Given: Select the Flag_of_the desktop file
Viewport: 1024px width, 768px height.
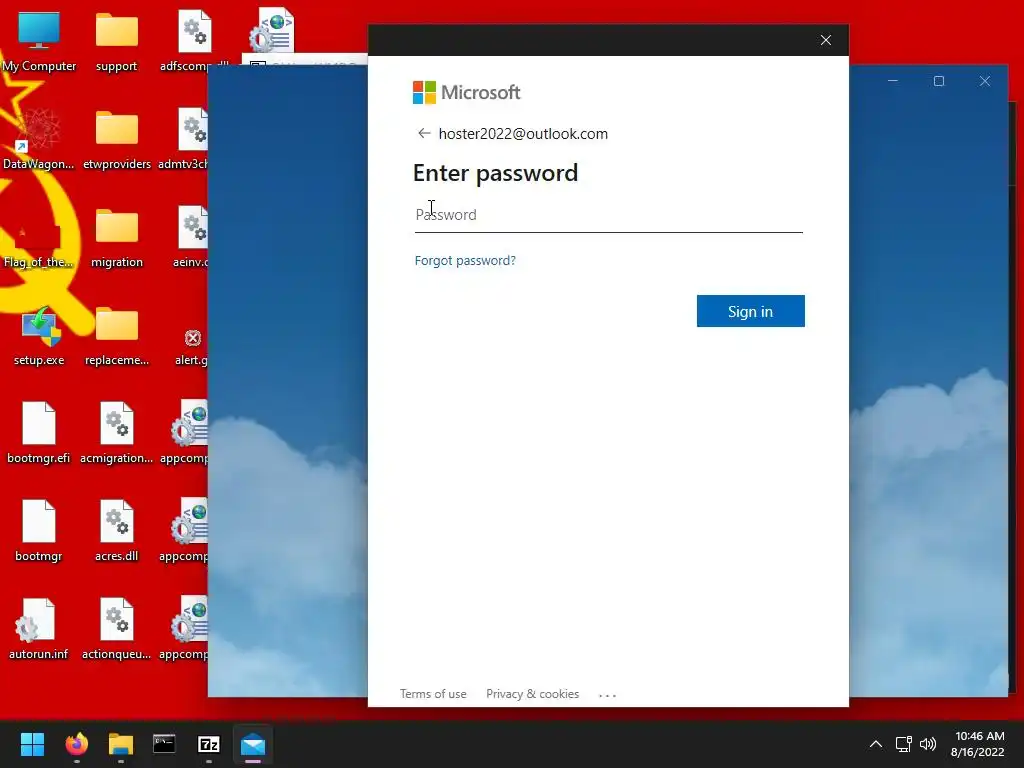Looking at the screenshot, I should [39, 238].
